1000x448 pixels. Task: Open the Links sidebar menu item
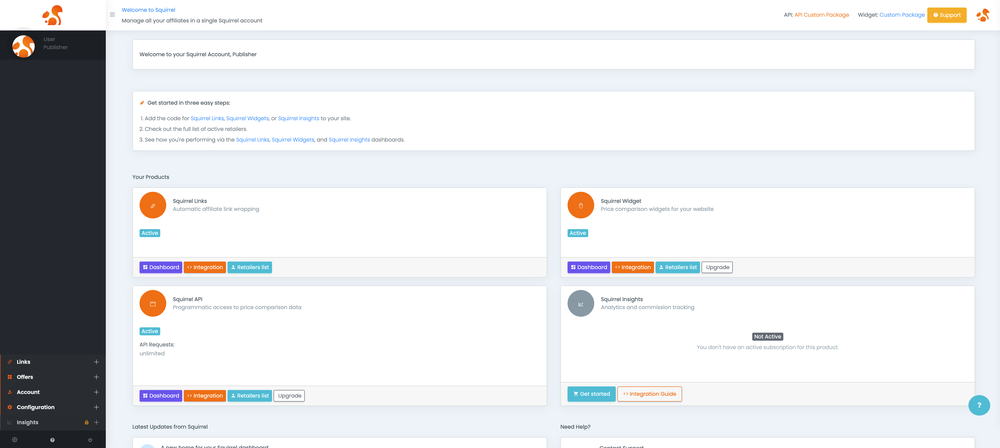pos(53,362)
